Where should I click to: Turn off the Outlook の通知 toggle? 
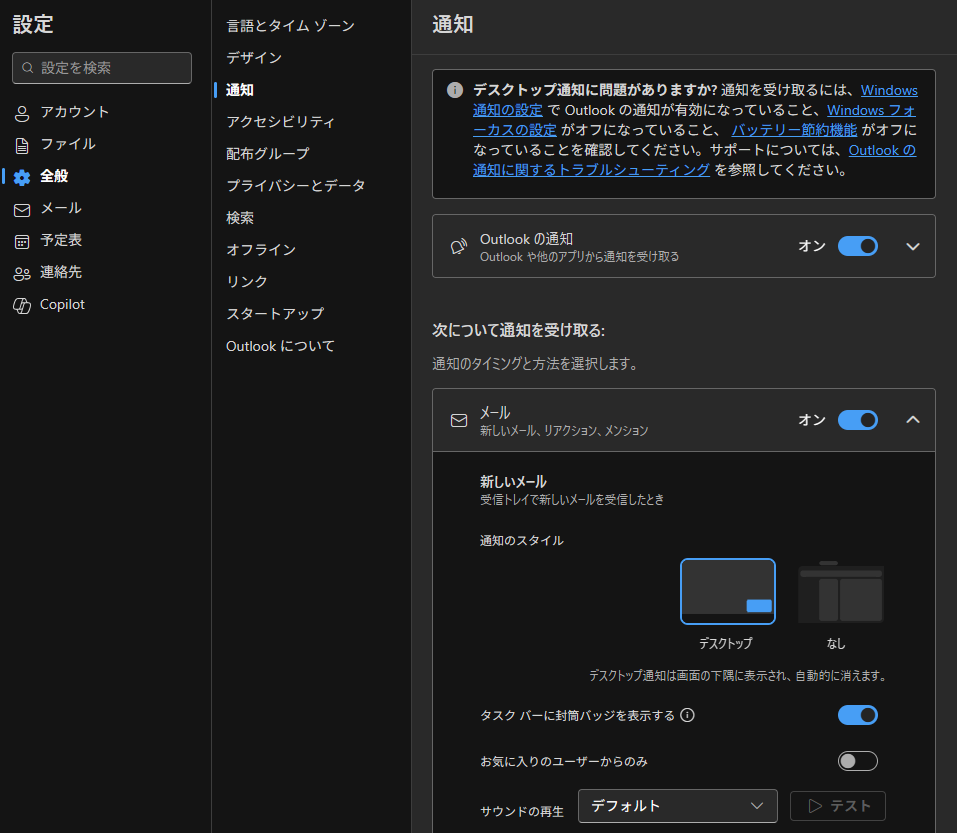coord(858,247)
